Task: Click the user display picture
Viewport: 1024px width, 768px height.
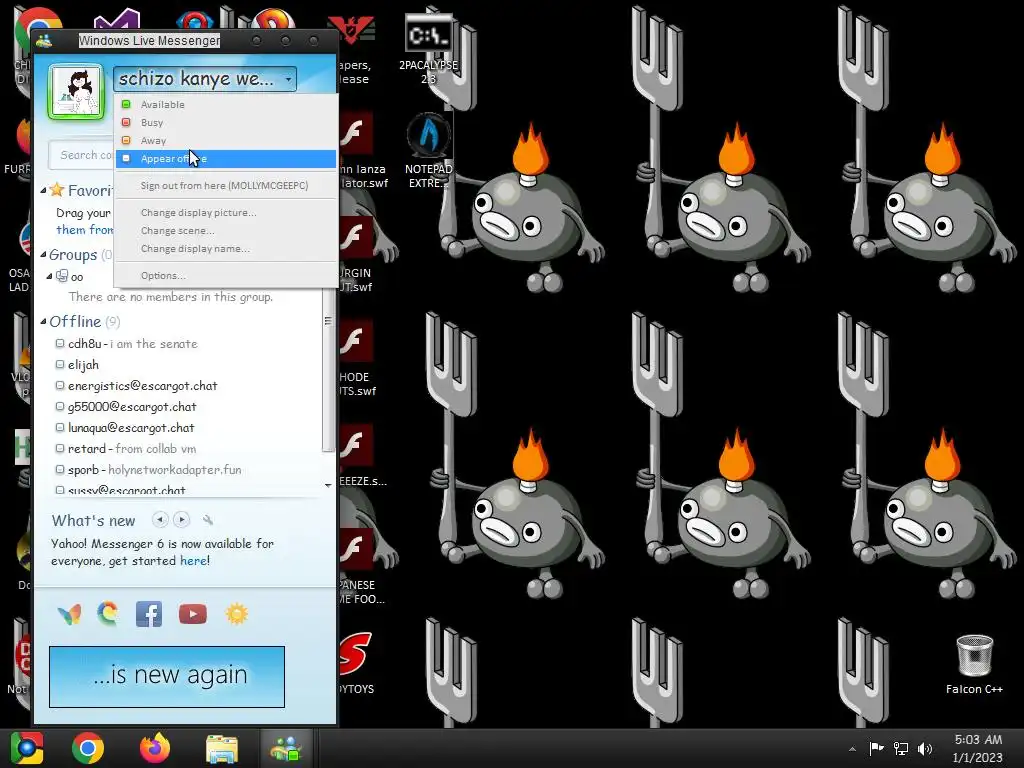Action: click(x=76, y=92)
